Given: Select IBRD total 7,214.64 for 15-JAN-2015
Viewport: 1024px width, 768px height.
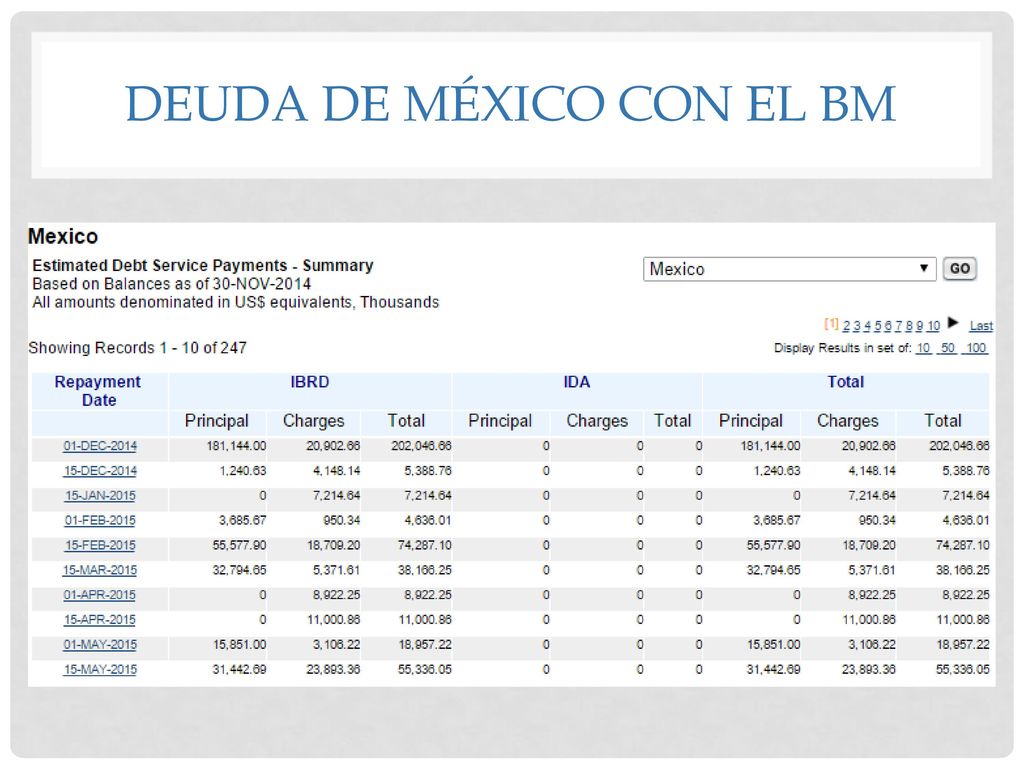Looking at the screenshot, I should point(428,496).
